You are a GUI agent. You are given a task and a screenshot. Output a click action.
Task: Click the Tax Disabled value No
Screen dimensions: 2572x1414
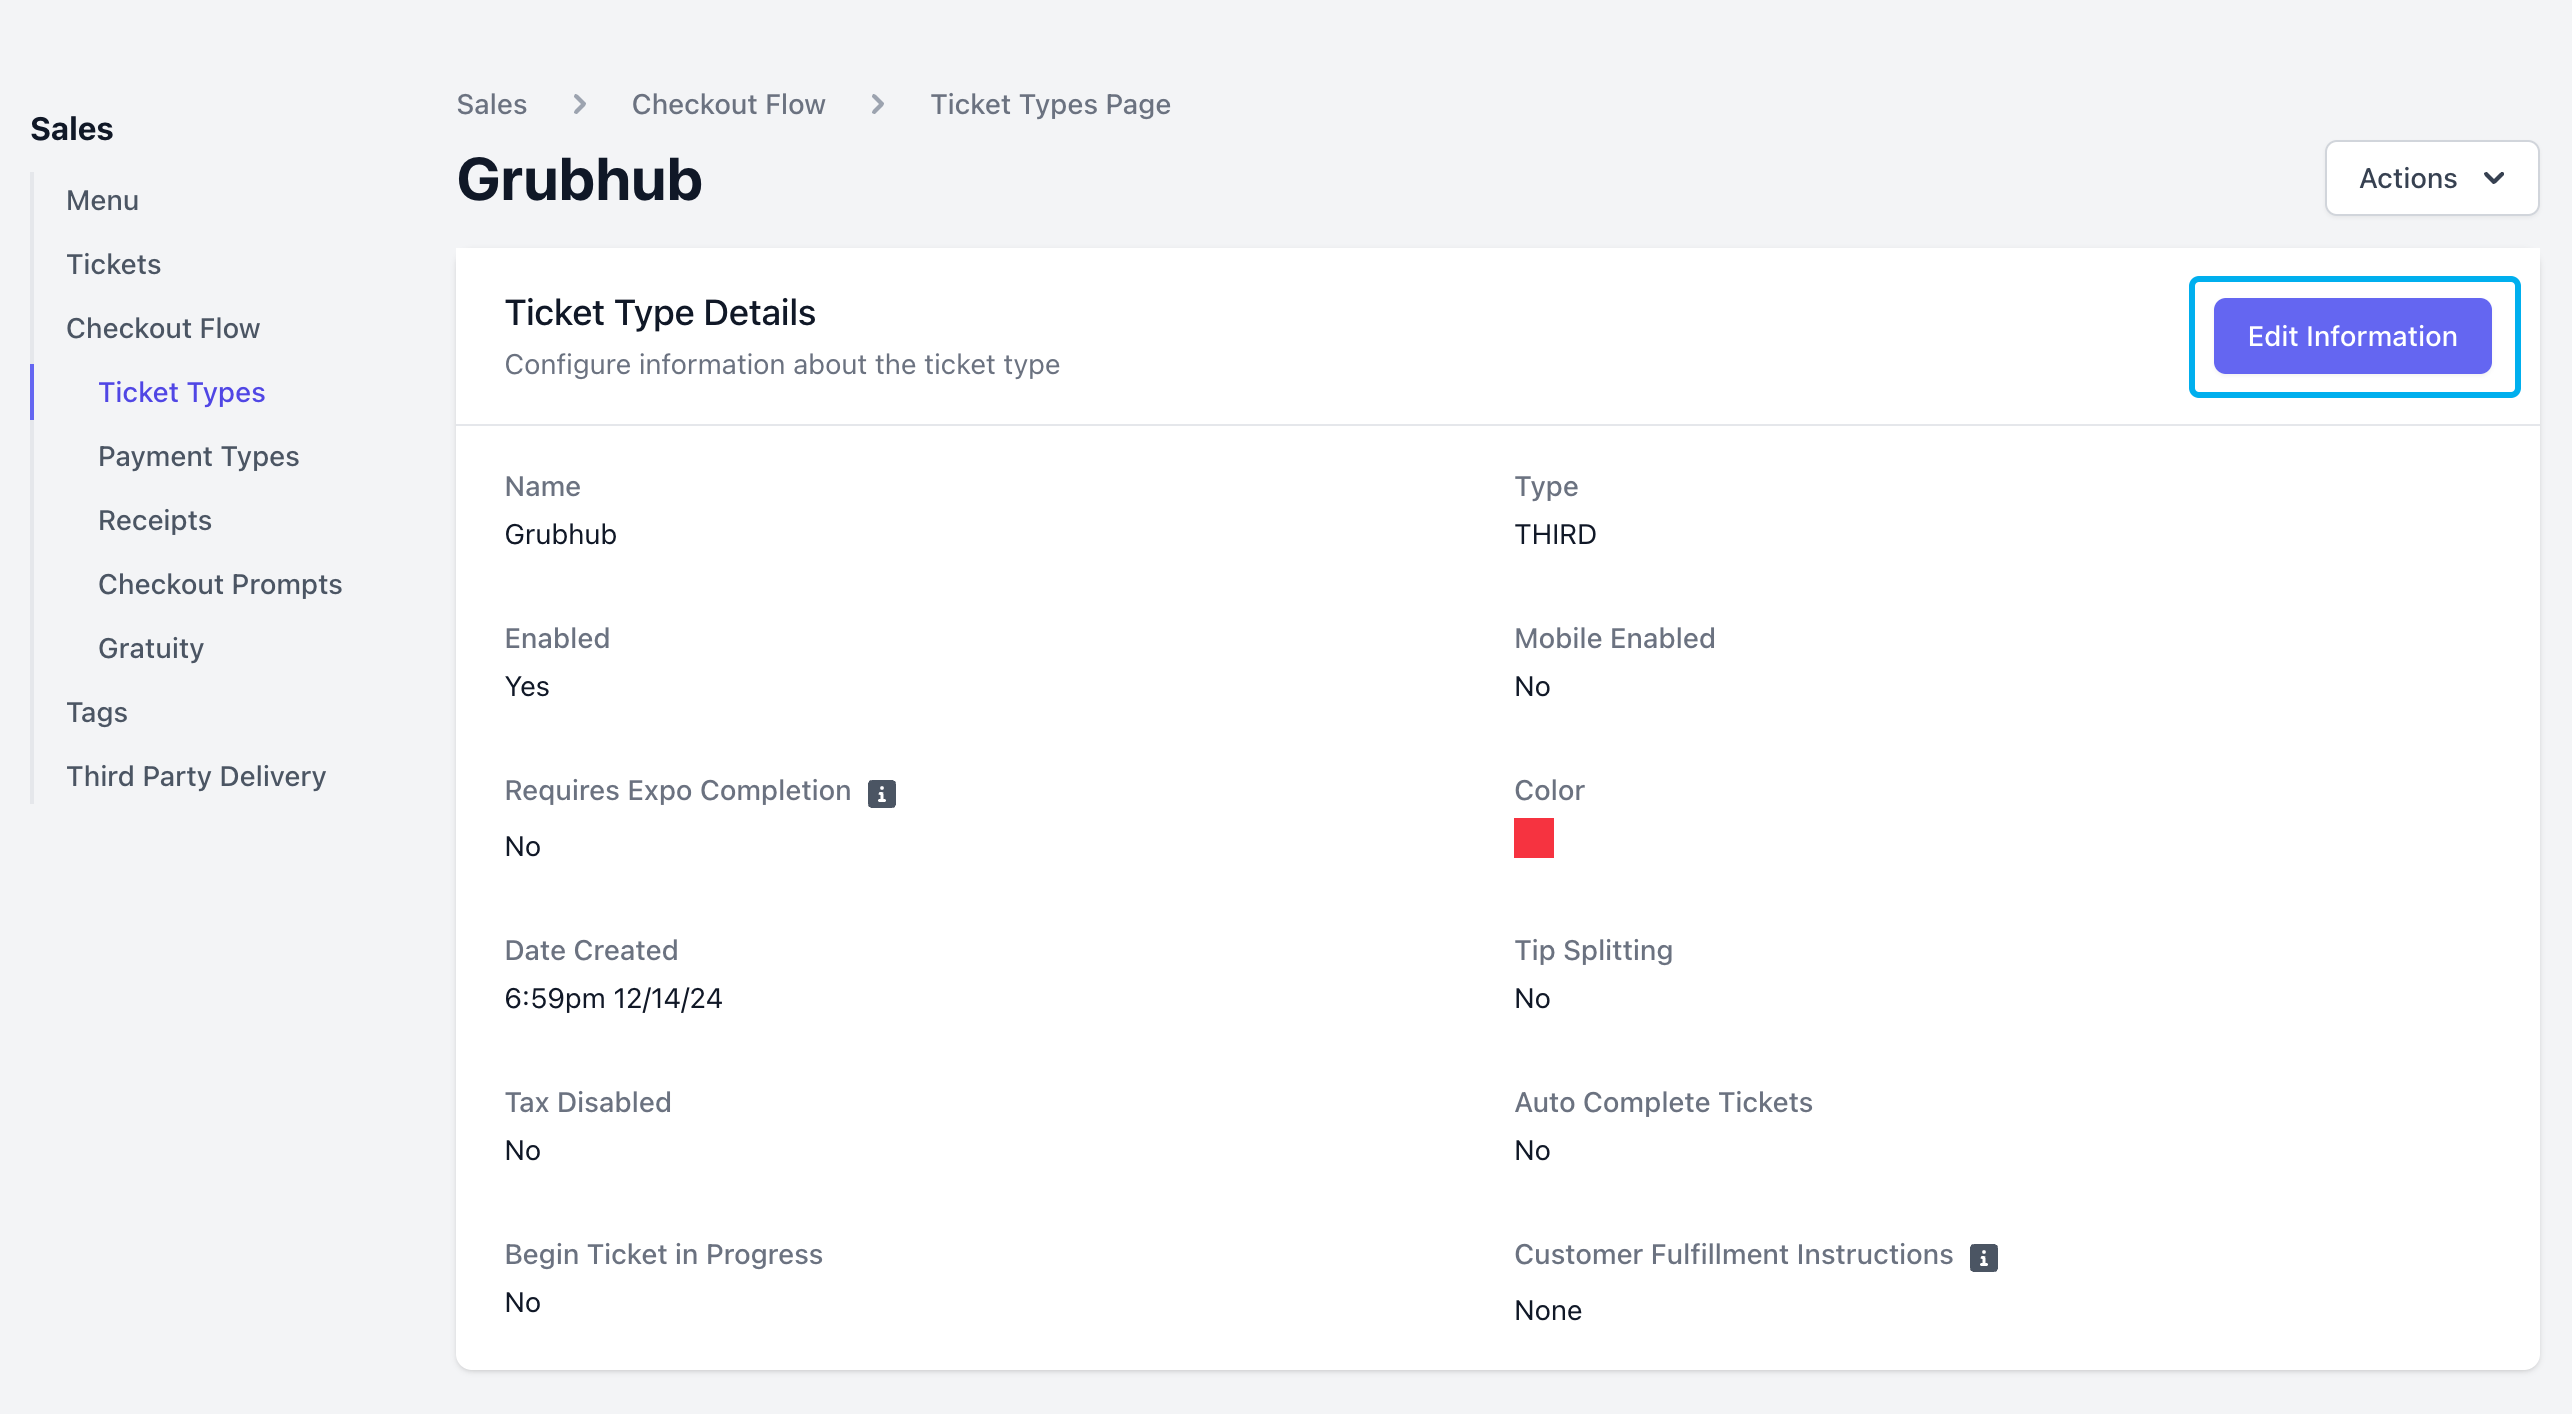522,1150
